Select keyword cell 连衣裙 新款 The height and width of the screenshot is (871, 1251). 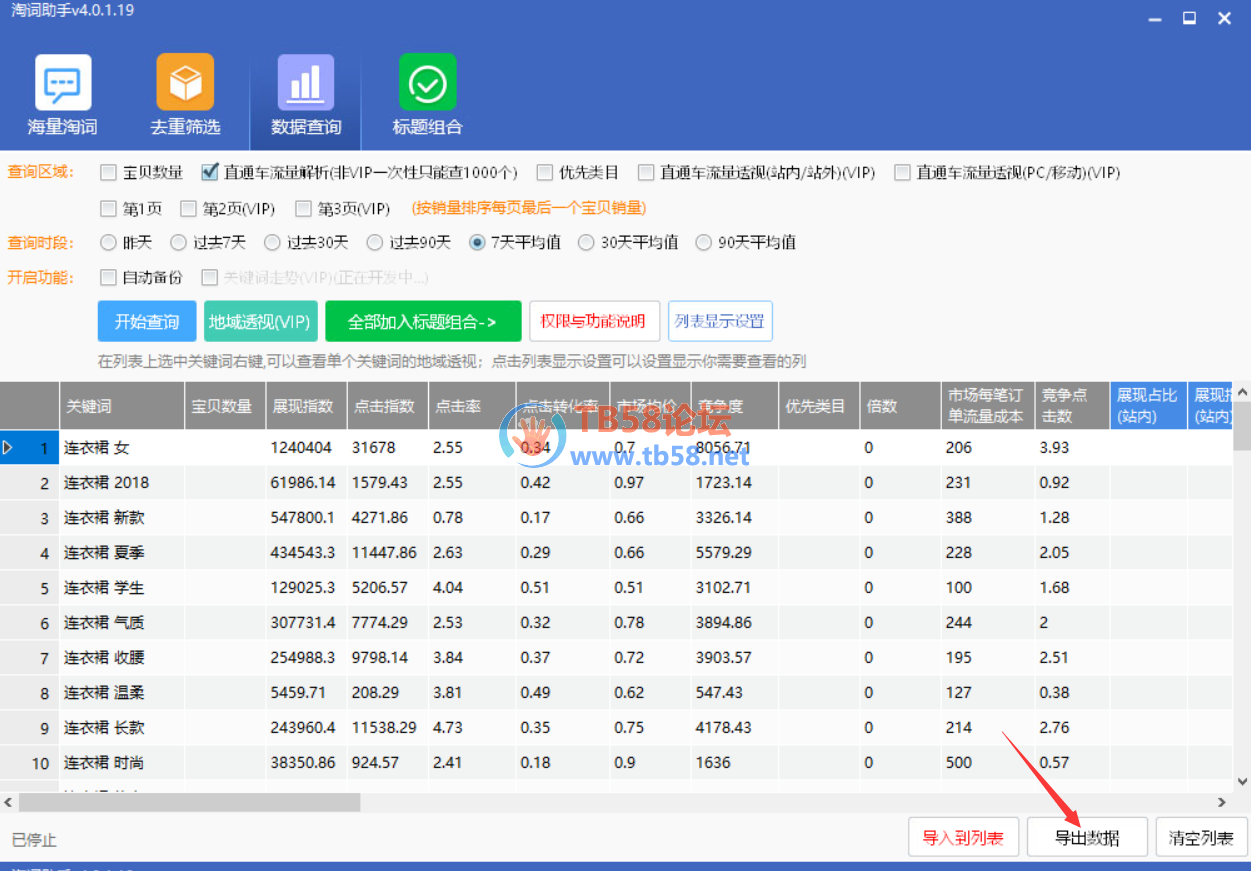[x=122, y=518]
